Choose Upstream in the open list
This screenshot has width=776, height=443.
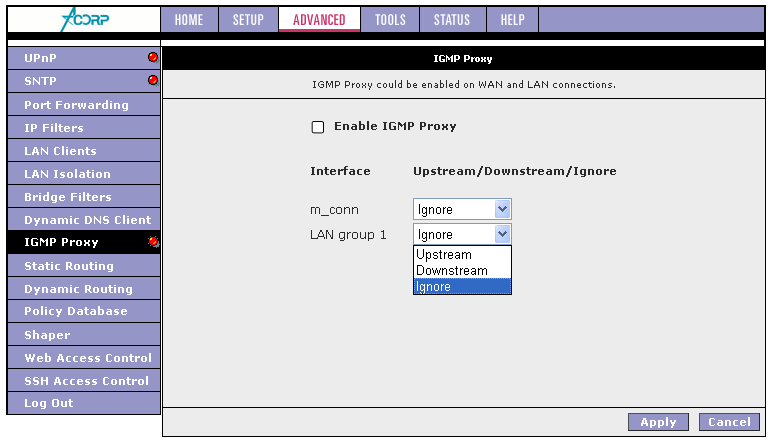(462, 254)
